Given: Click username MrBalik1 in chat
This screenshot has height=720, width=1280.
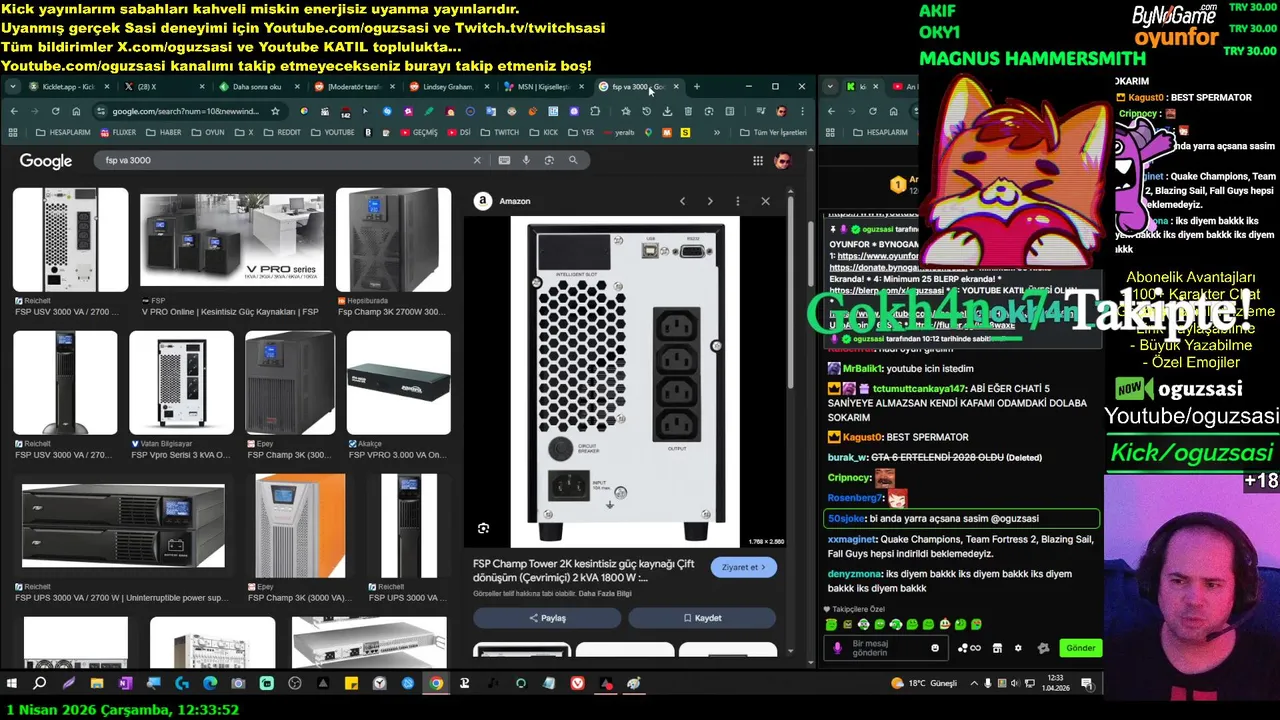Looking at the screenshot, I should click(x=862, y=369).
